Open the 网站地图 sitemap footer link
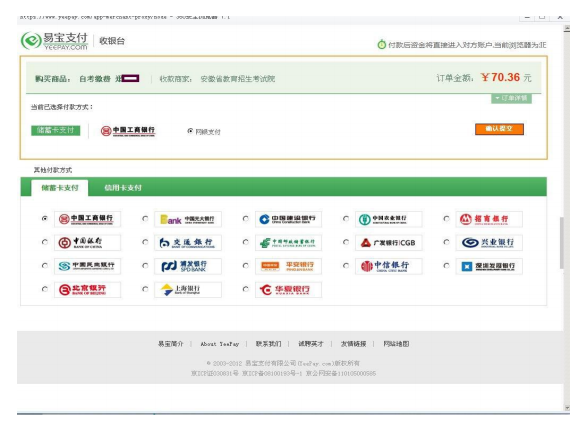 tap(396, 344)
